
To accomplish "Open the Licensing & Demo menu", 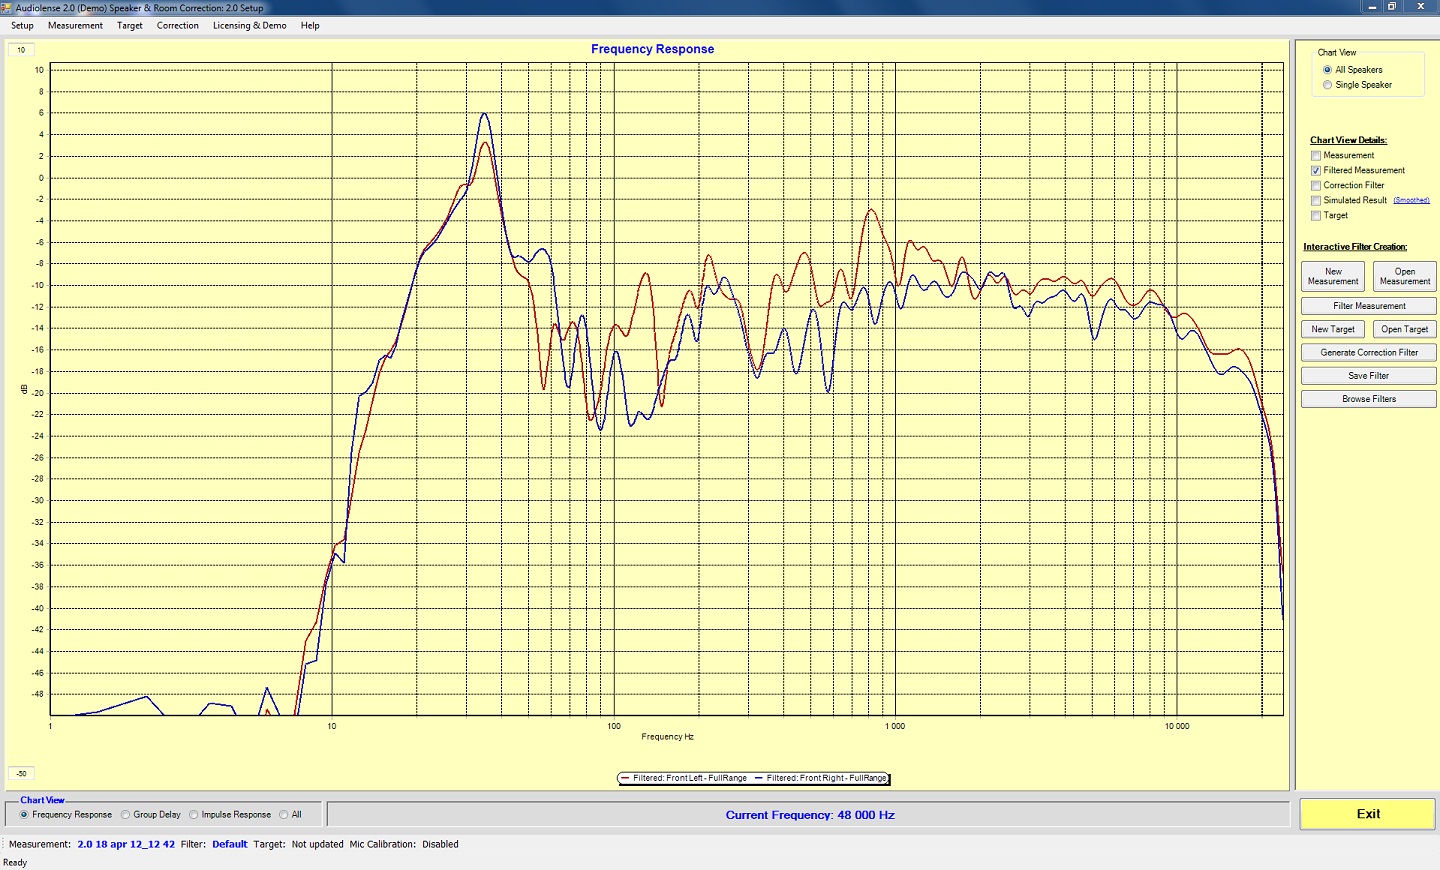I will click(250, 26).
